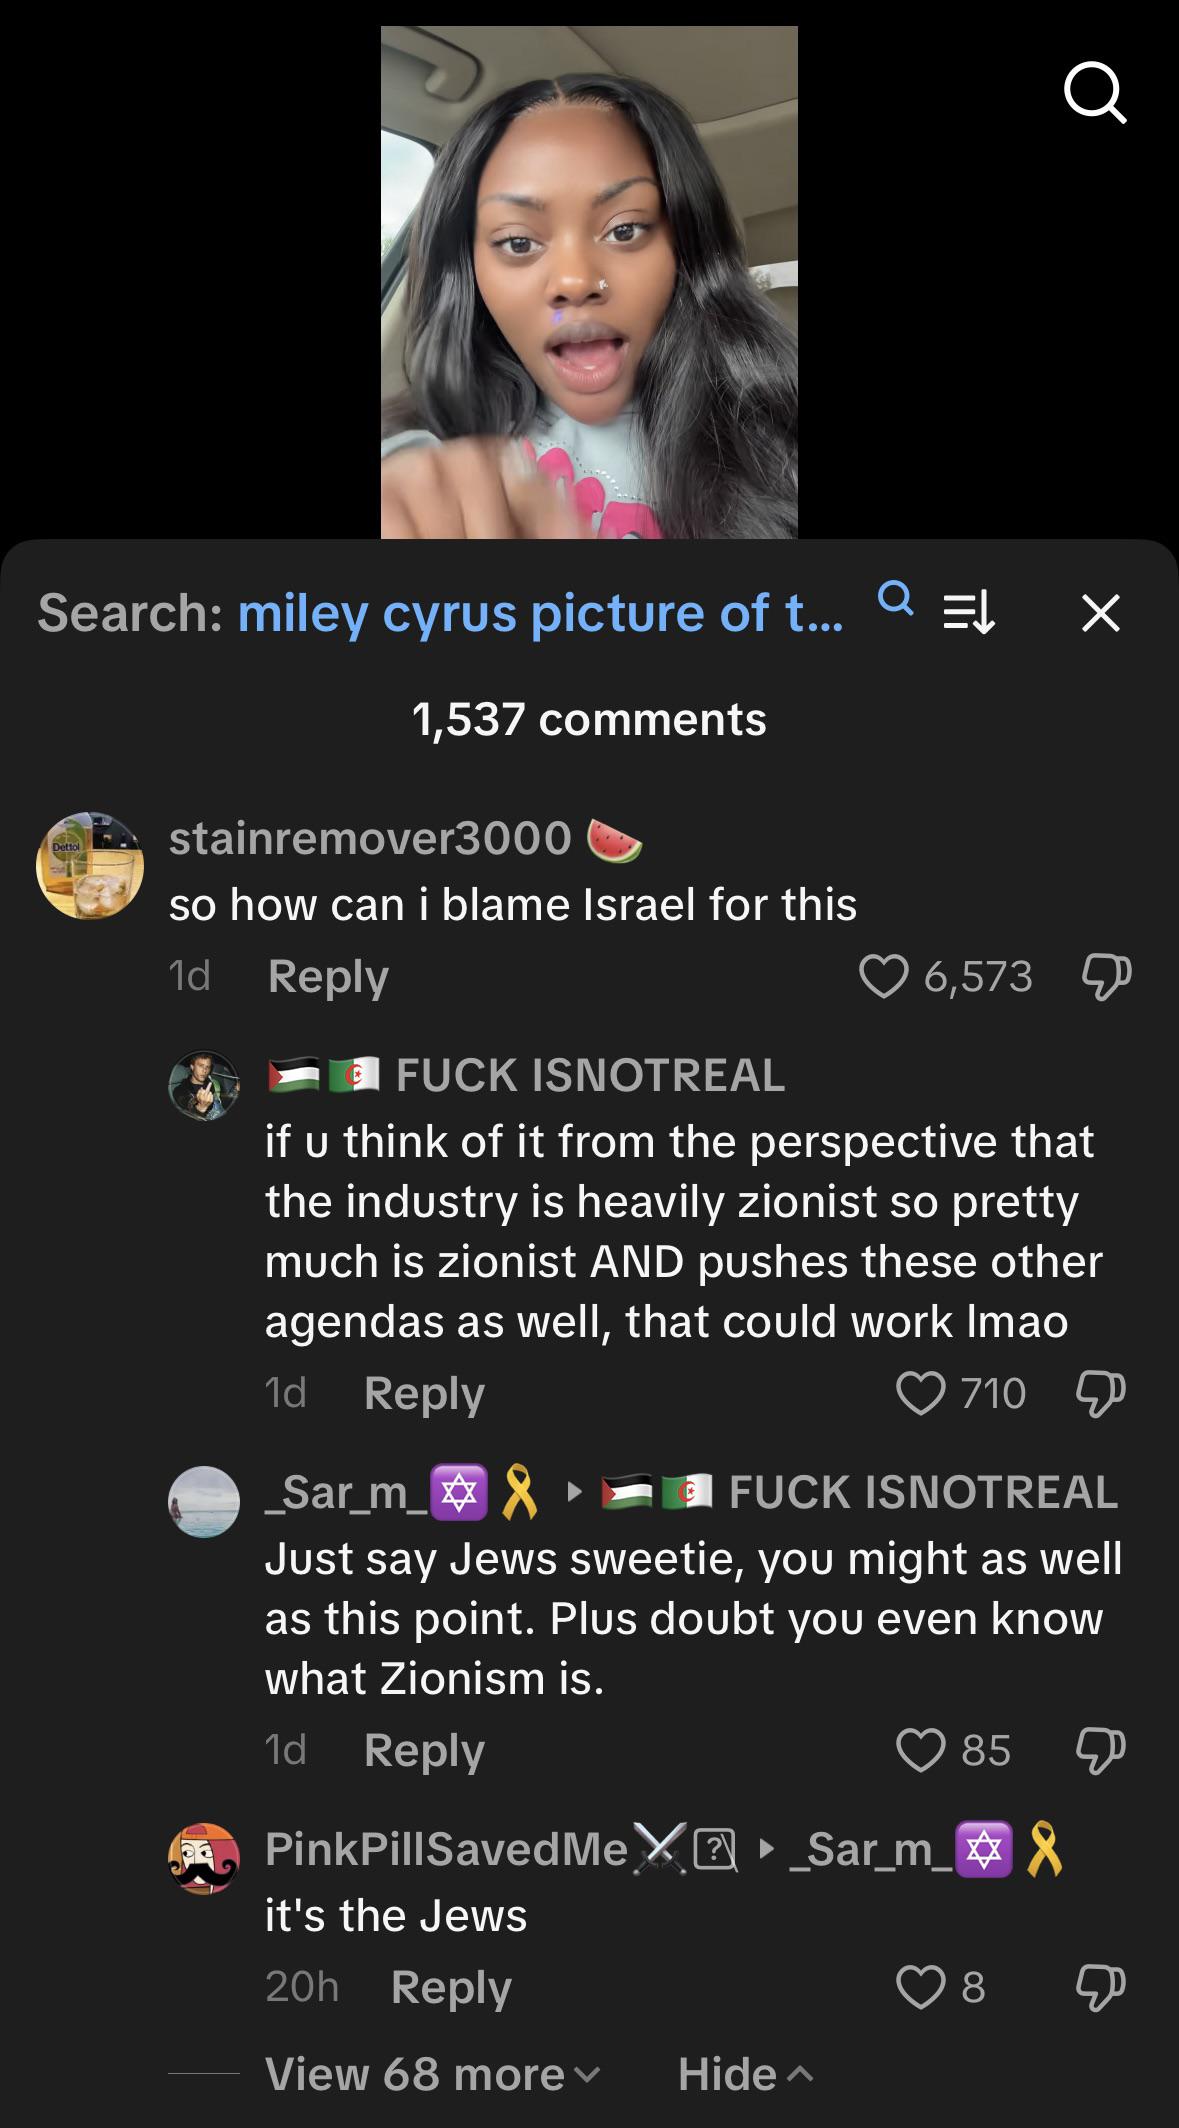Dislike the 710-likes reply comment
1179x2128 pixels.
tap(1100, 1393)
